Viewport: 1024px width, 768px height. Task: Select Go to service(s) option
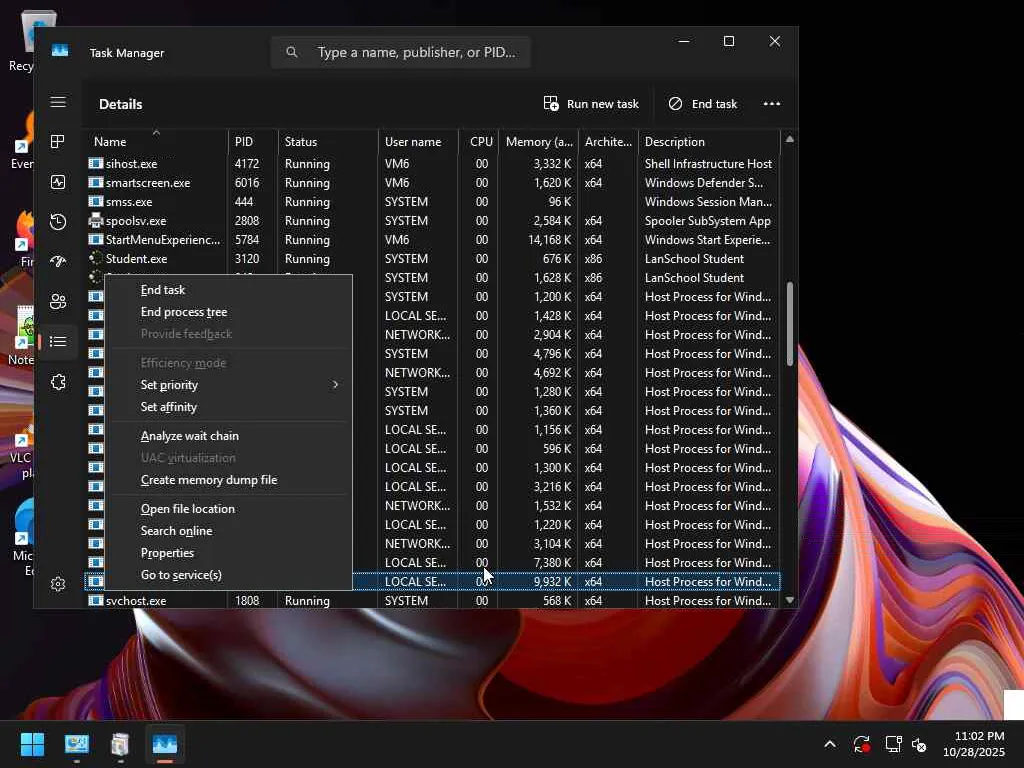[x=181, y=575]
